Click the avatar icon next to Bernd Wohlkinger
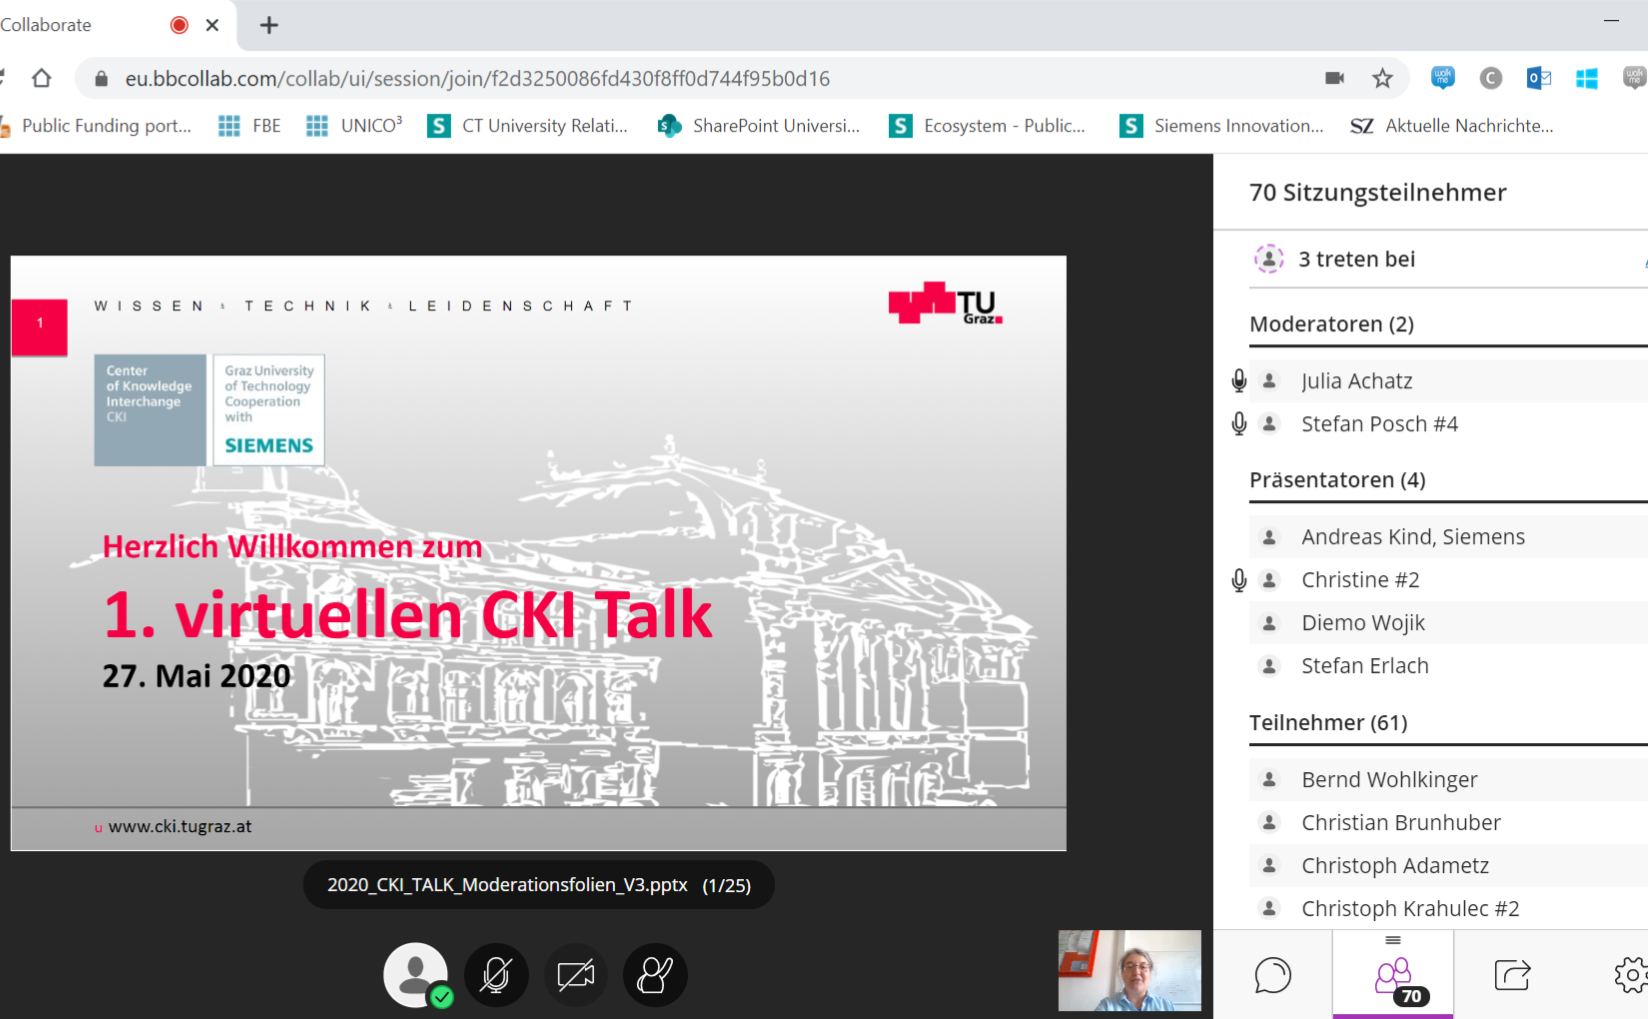This screenshot has width=1648, height=1019. point(1269,779)
